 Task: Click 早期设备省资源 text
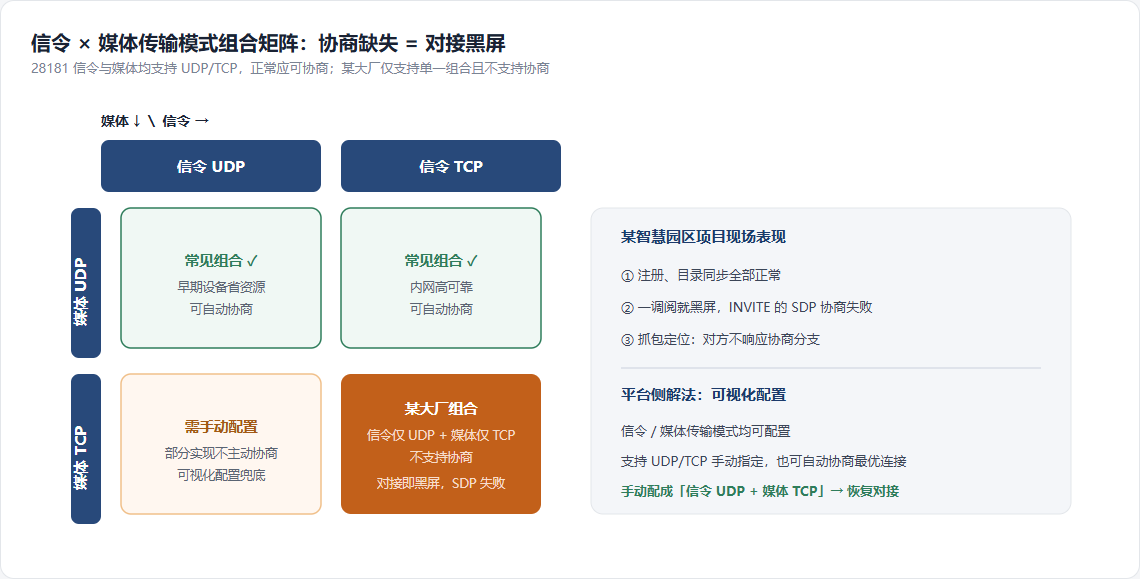coord(221,287)
